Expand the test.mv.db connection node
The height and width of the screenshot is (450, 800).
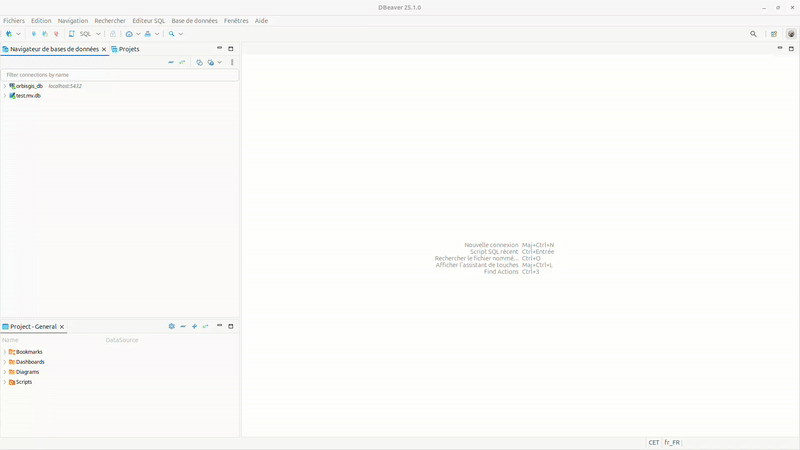(x=5, y=96)
